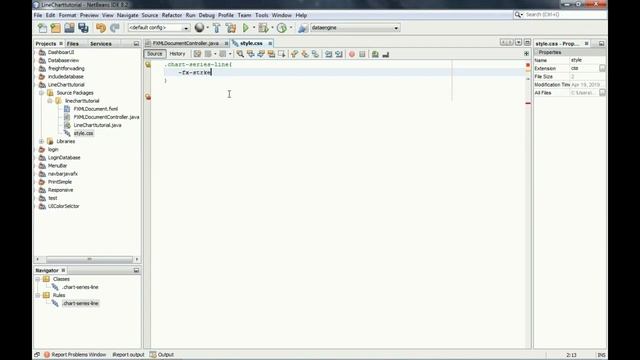
Task: Switch to the History editor view
Action: pos(177,54)
